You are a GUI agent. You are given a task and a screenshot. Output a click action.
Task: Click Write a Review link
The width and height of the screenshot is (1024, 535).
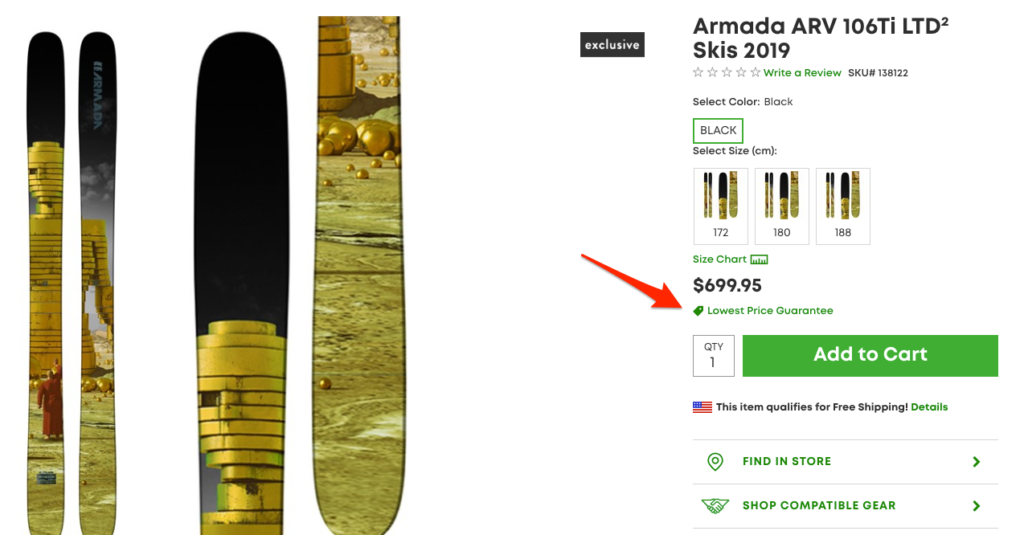802,73
